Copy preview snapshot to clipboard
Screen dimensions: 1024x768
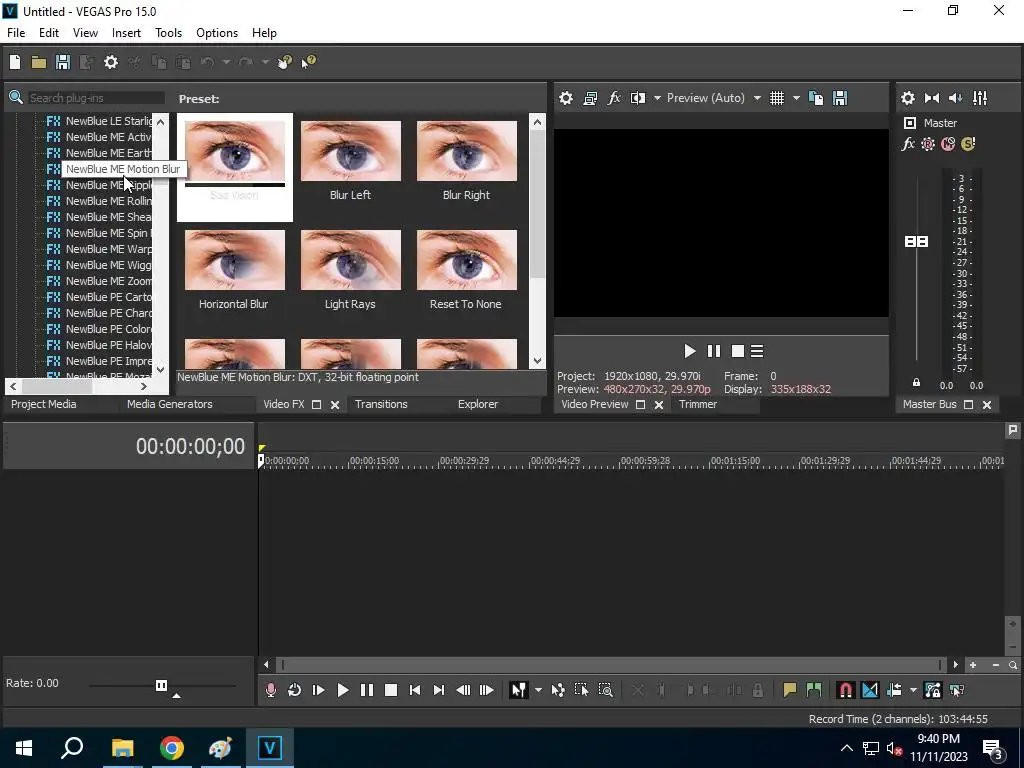coord(816,98)
